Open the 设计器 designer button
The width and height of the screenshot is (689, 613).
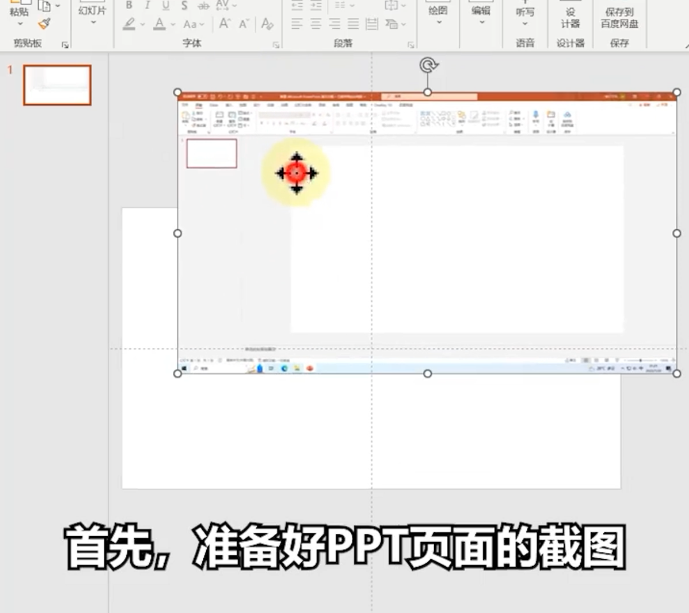[x=570, y=15]
